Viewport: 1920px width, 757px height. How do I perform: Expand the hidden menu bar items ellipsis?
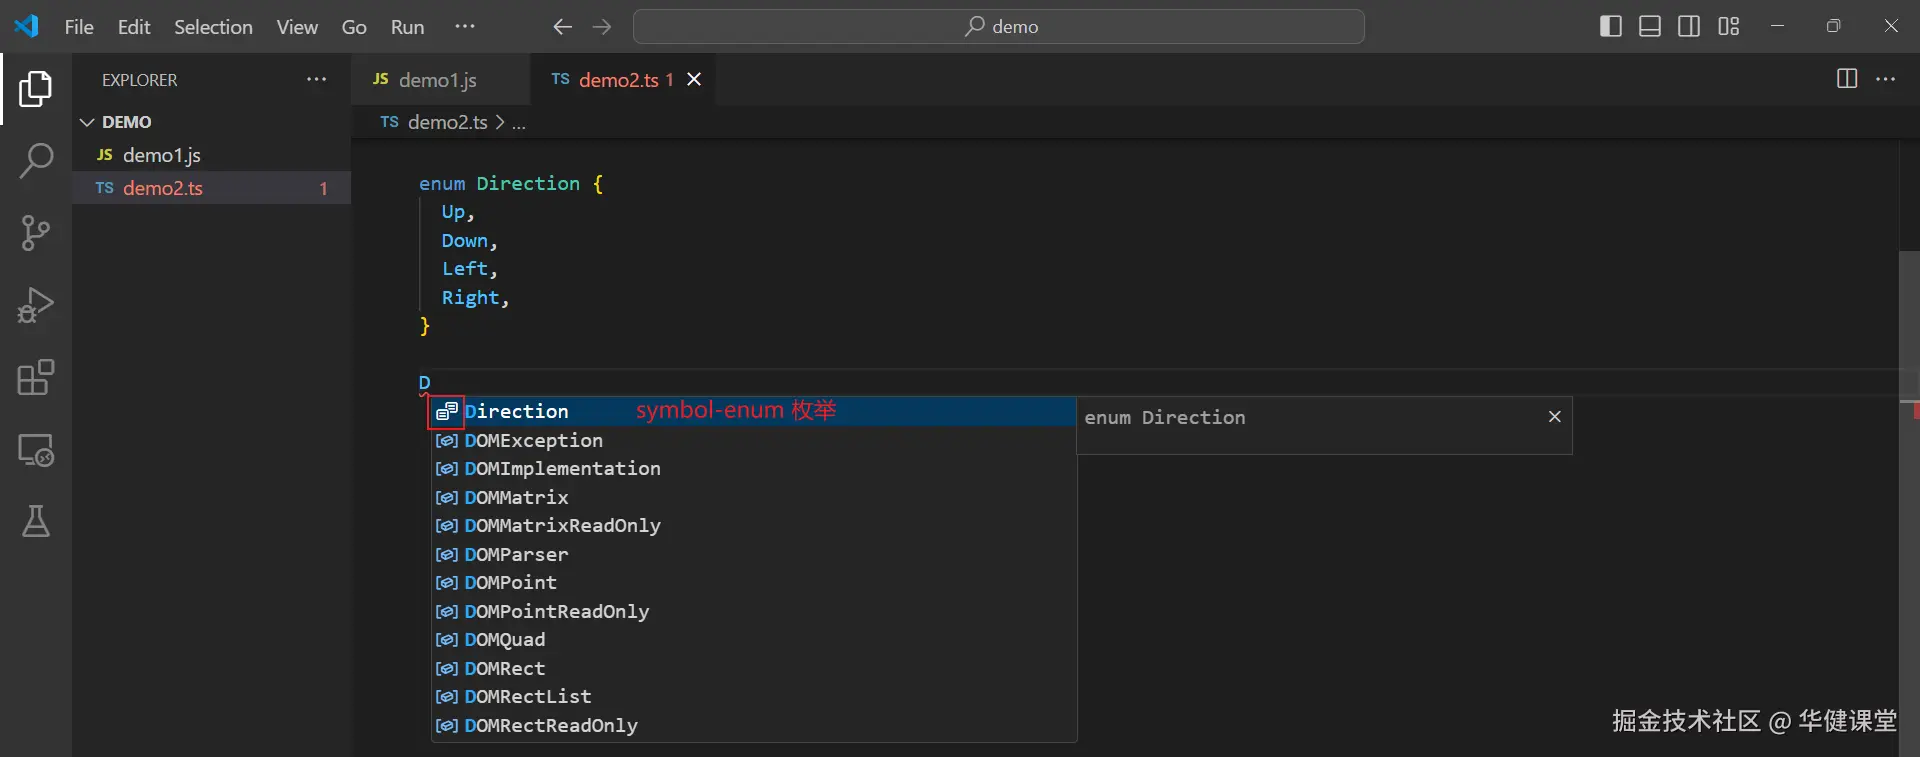point(465,26)
